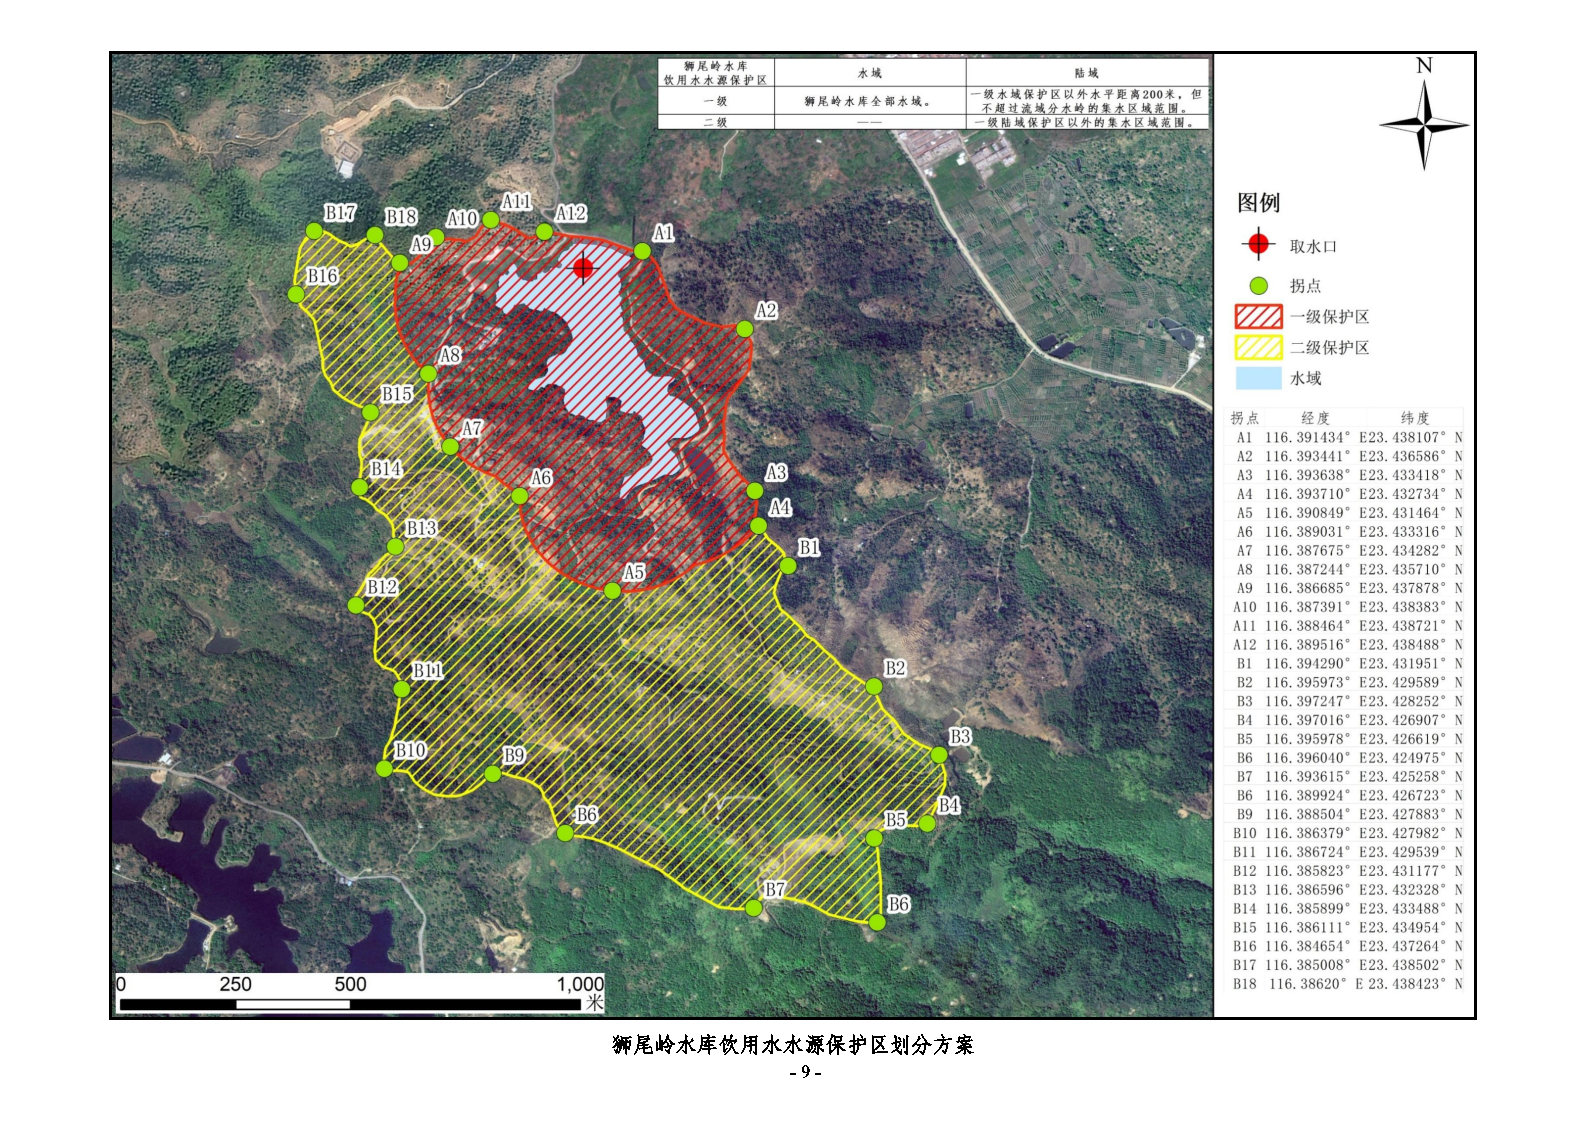1587x1123 pixels.
Task: Click the 图例 legend heading
Action: [x=1258, y=203]
